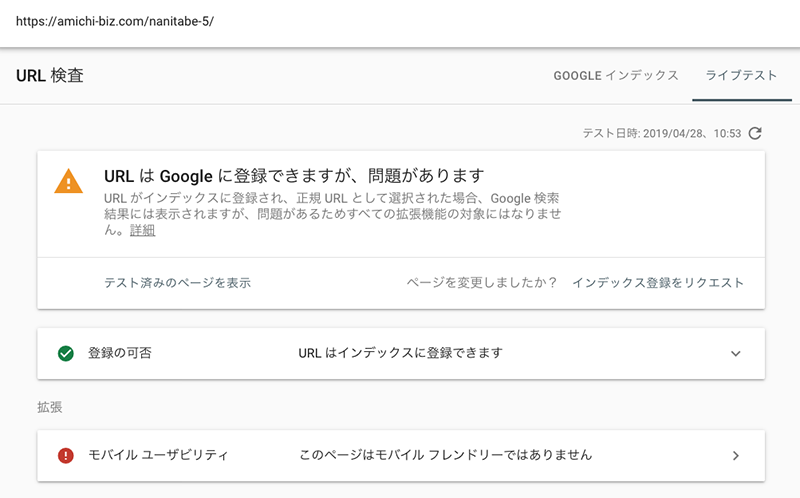This screenshot has width=800, height=498.
Task: Click the red error icon for mobile usability
Action: pyautogui.click(x=66, y=455)
